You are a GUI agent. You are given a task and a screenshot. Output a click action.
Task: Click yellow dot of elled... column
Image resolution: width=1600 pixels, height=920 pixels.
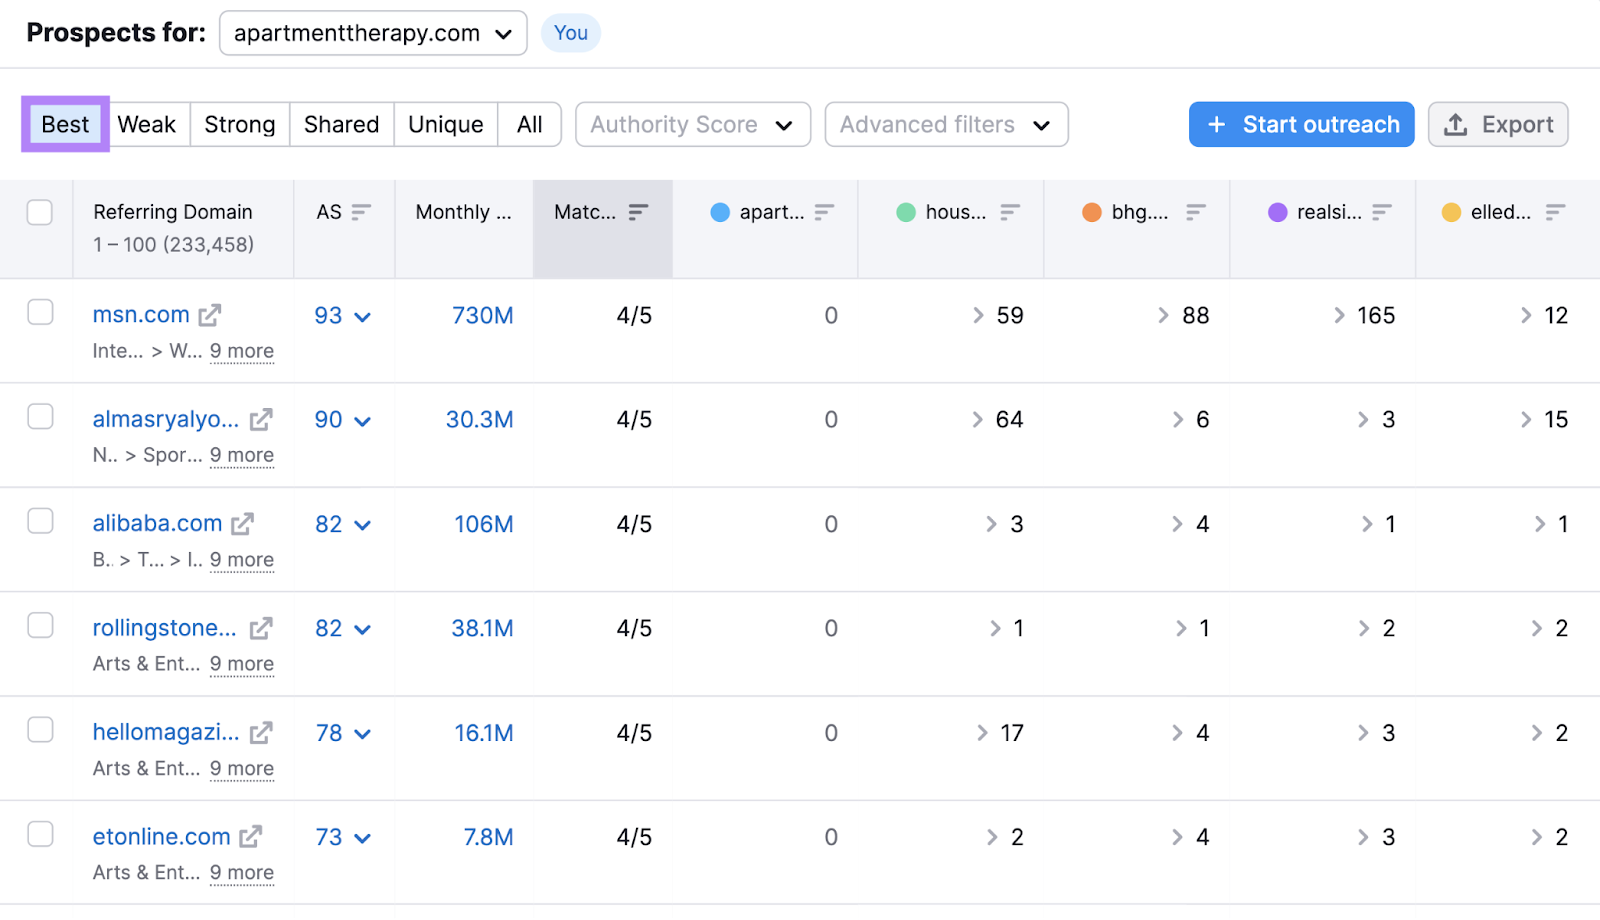(1452, 212)
